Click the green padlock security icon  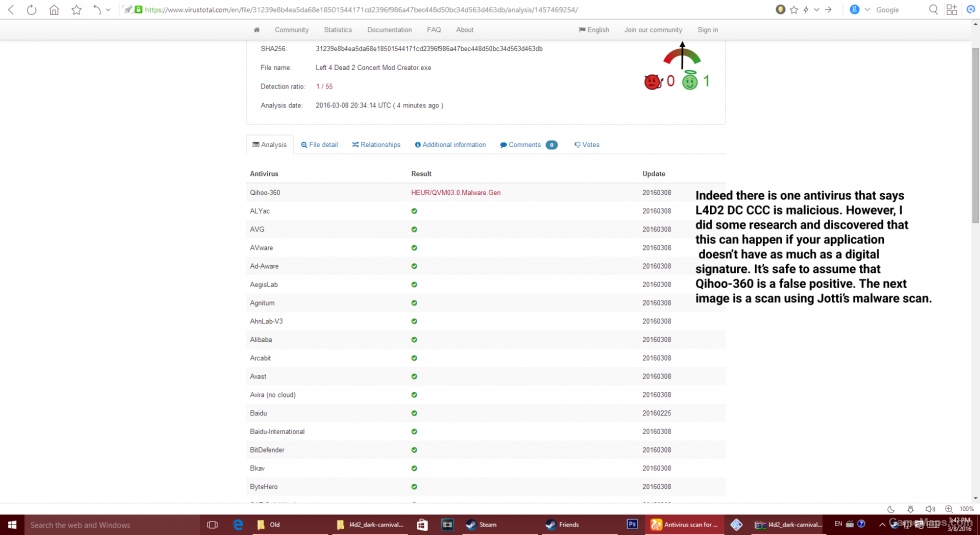[x=139, y=10]
